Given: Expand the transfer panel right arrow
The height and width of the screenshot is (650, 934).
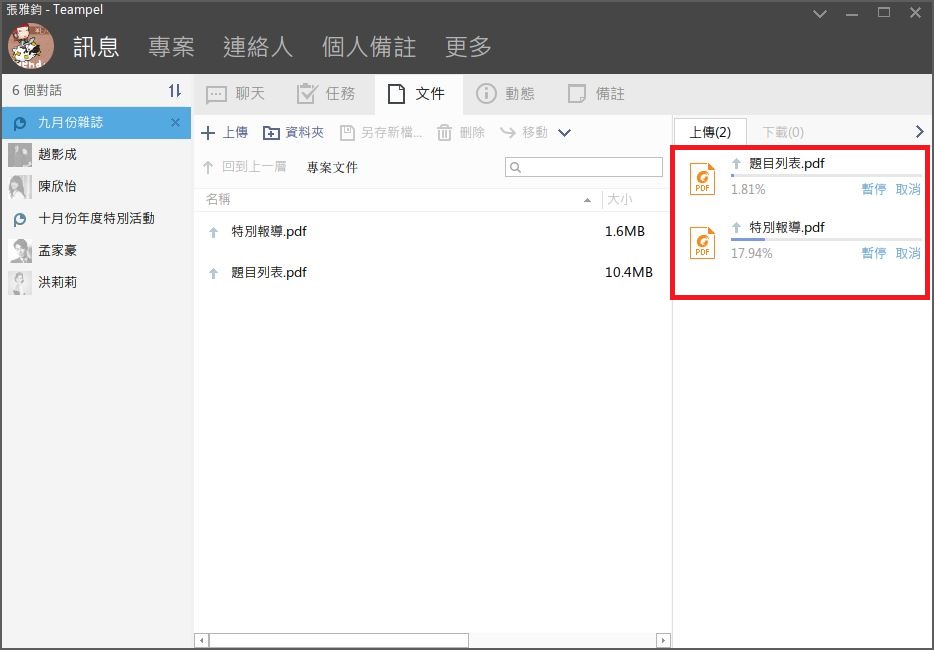Looking at the screenshot, I should 920,131.
